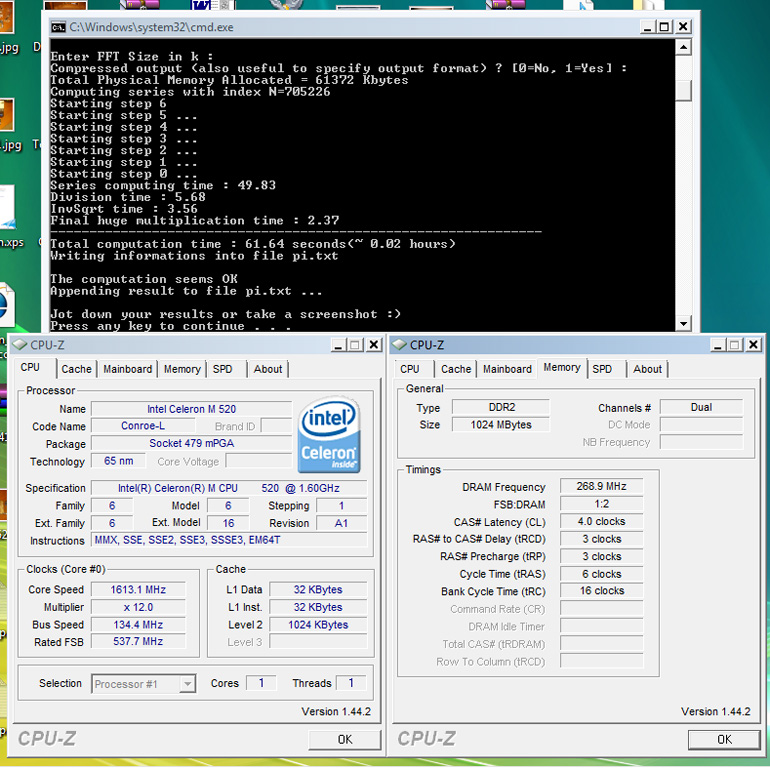This screenshot has width=770, height=768.
Task: Click the Core Speed value 1613.1 MHz
Action: click(x=138, y=590)
